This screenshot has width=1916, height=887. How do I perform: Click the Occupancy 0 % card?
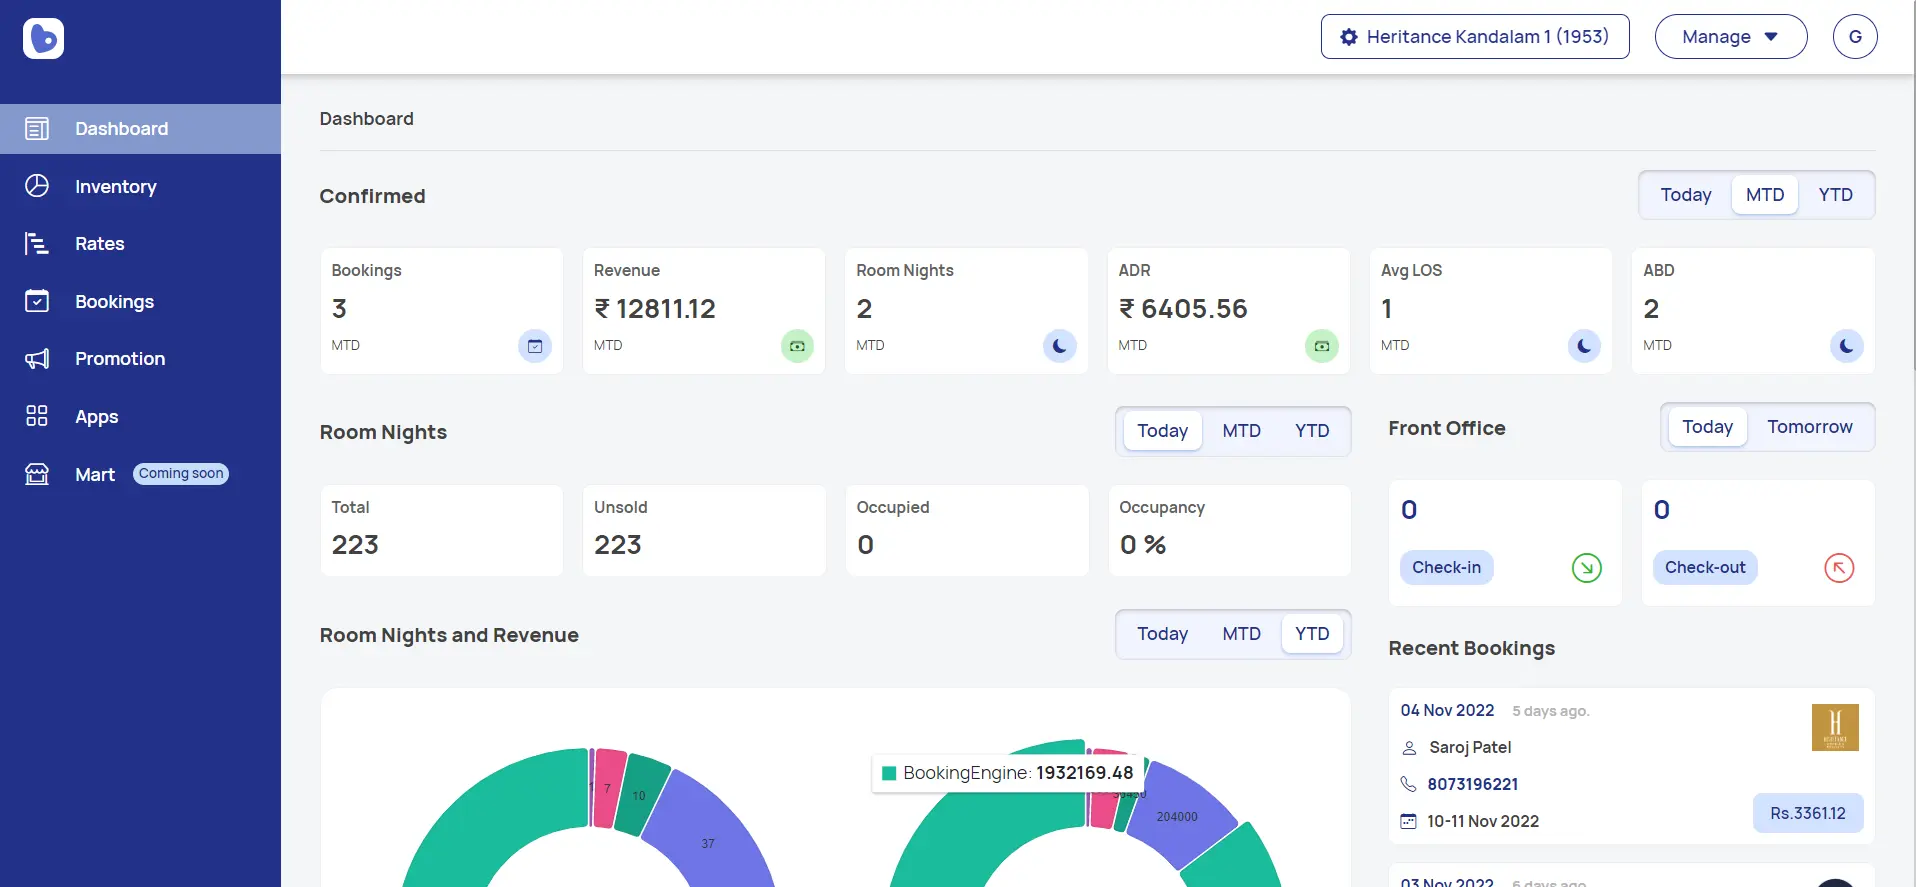coord(1229,530)
